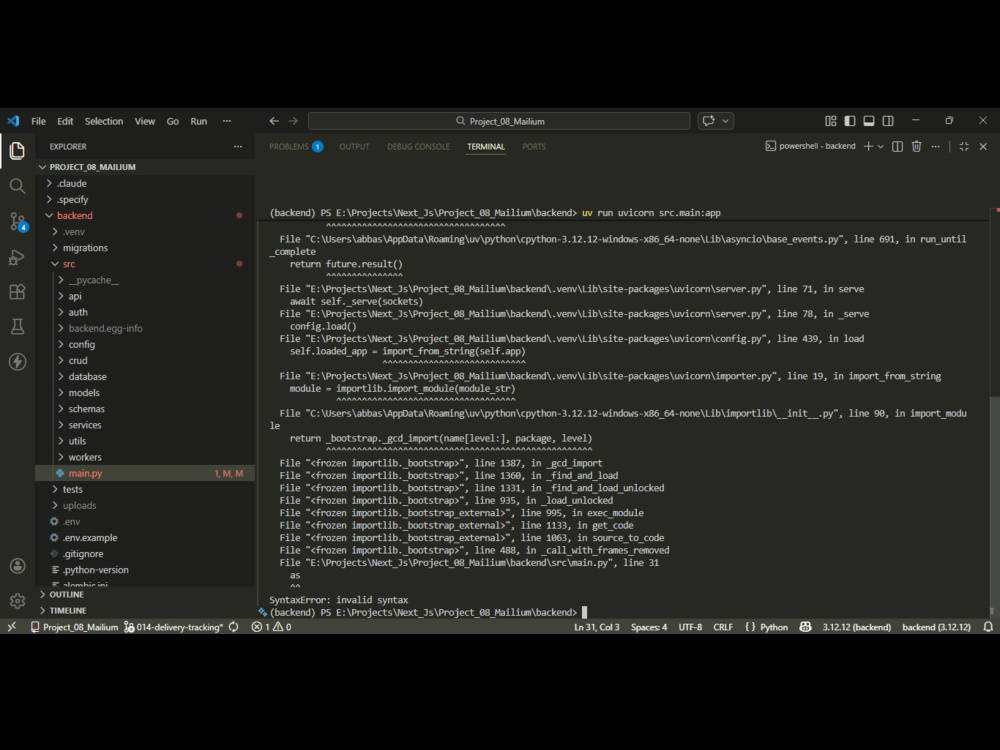The width and height of the screenshot is (1000, 750).
Task: Open the lightning bolt activity bar view
Action: tap(17, 362)
